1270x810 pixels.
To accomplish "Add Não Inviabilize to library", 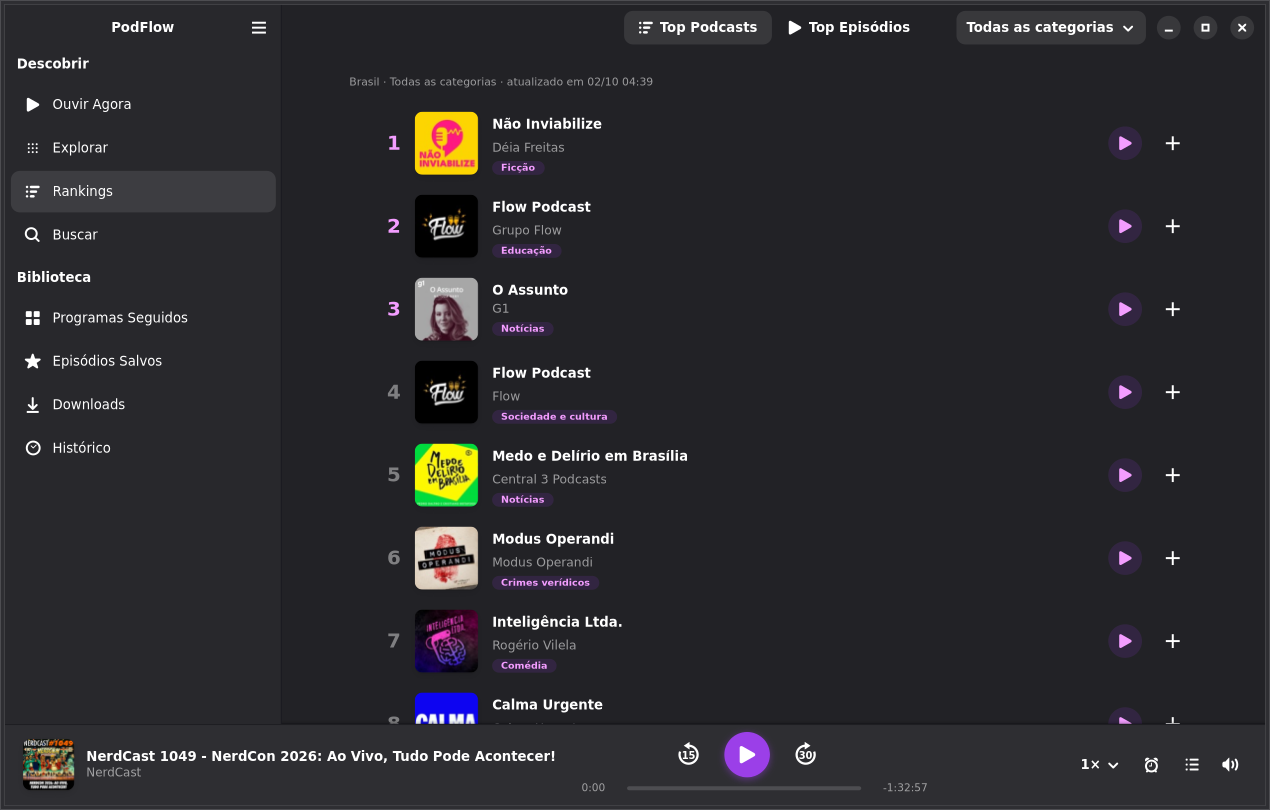I will pyautogui.click(x=1173, y=143).
